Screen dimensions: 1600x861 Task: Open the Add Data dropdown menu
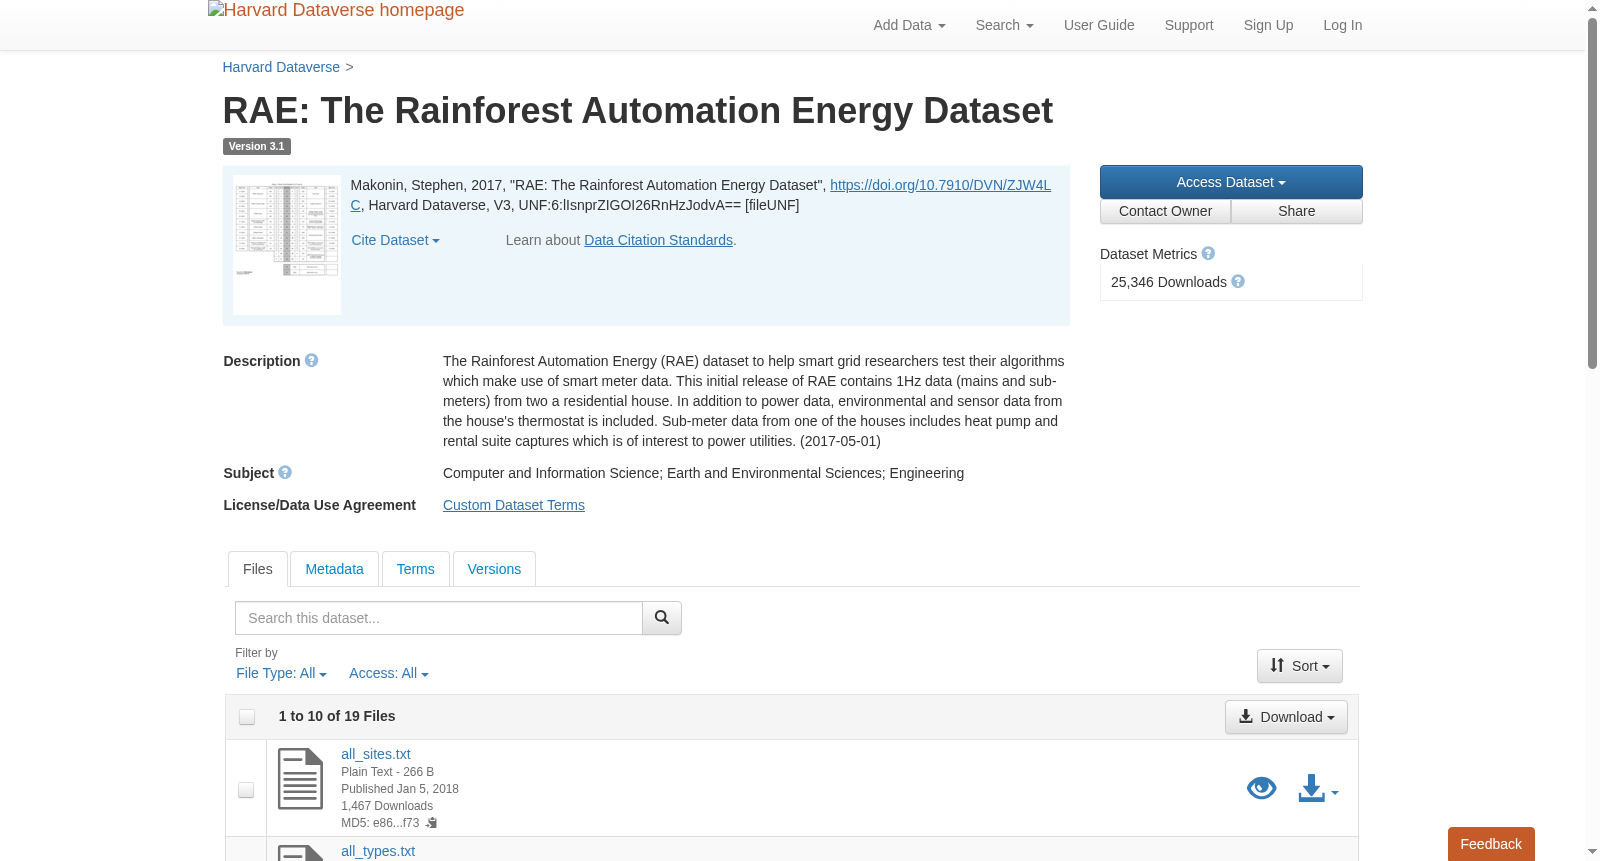pos(909,25)
